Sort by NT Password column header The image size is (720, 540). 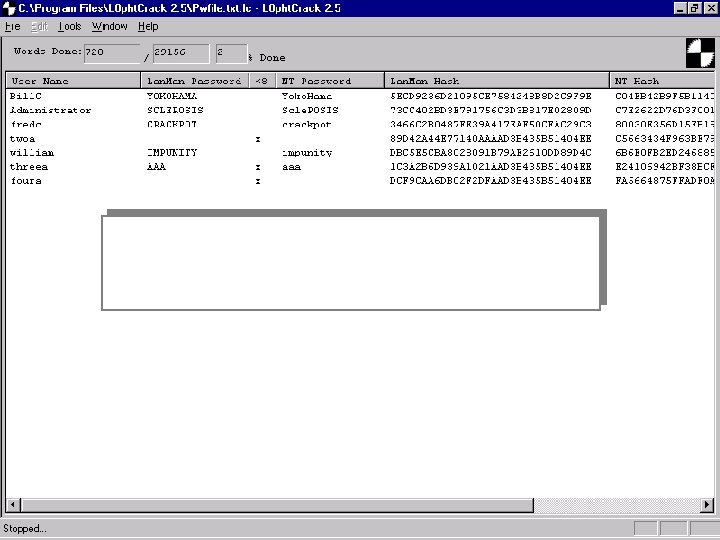[330, 81]
